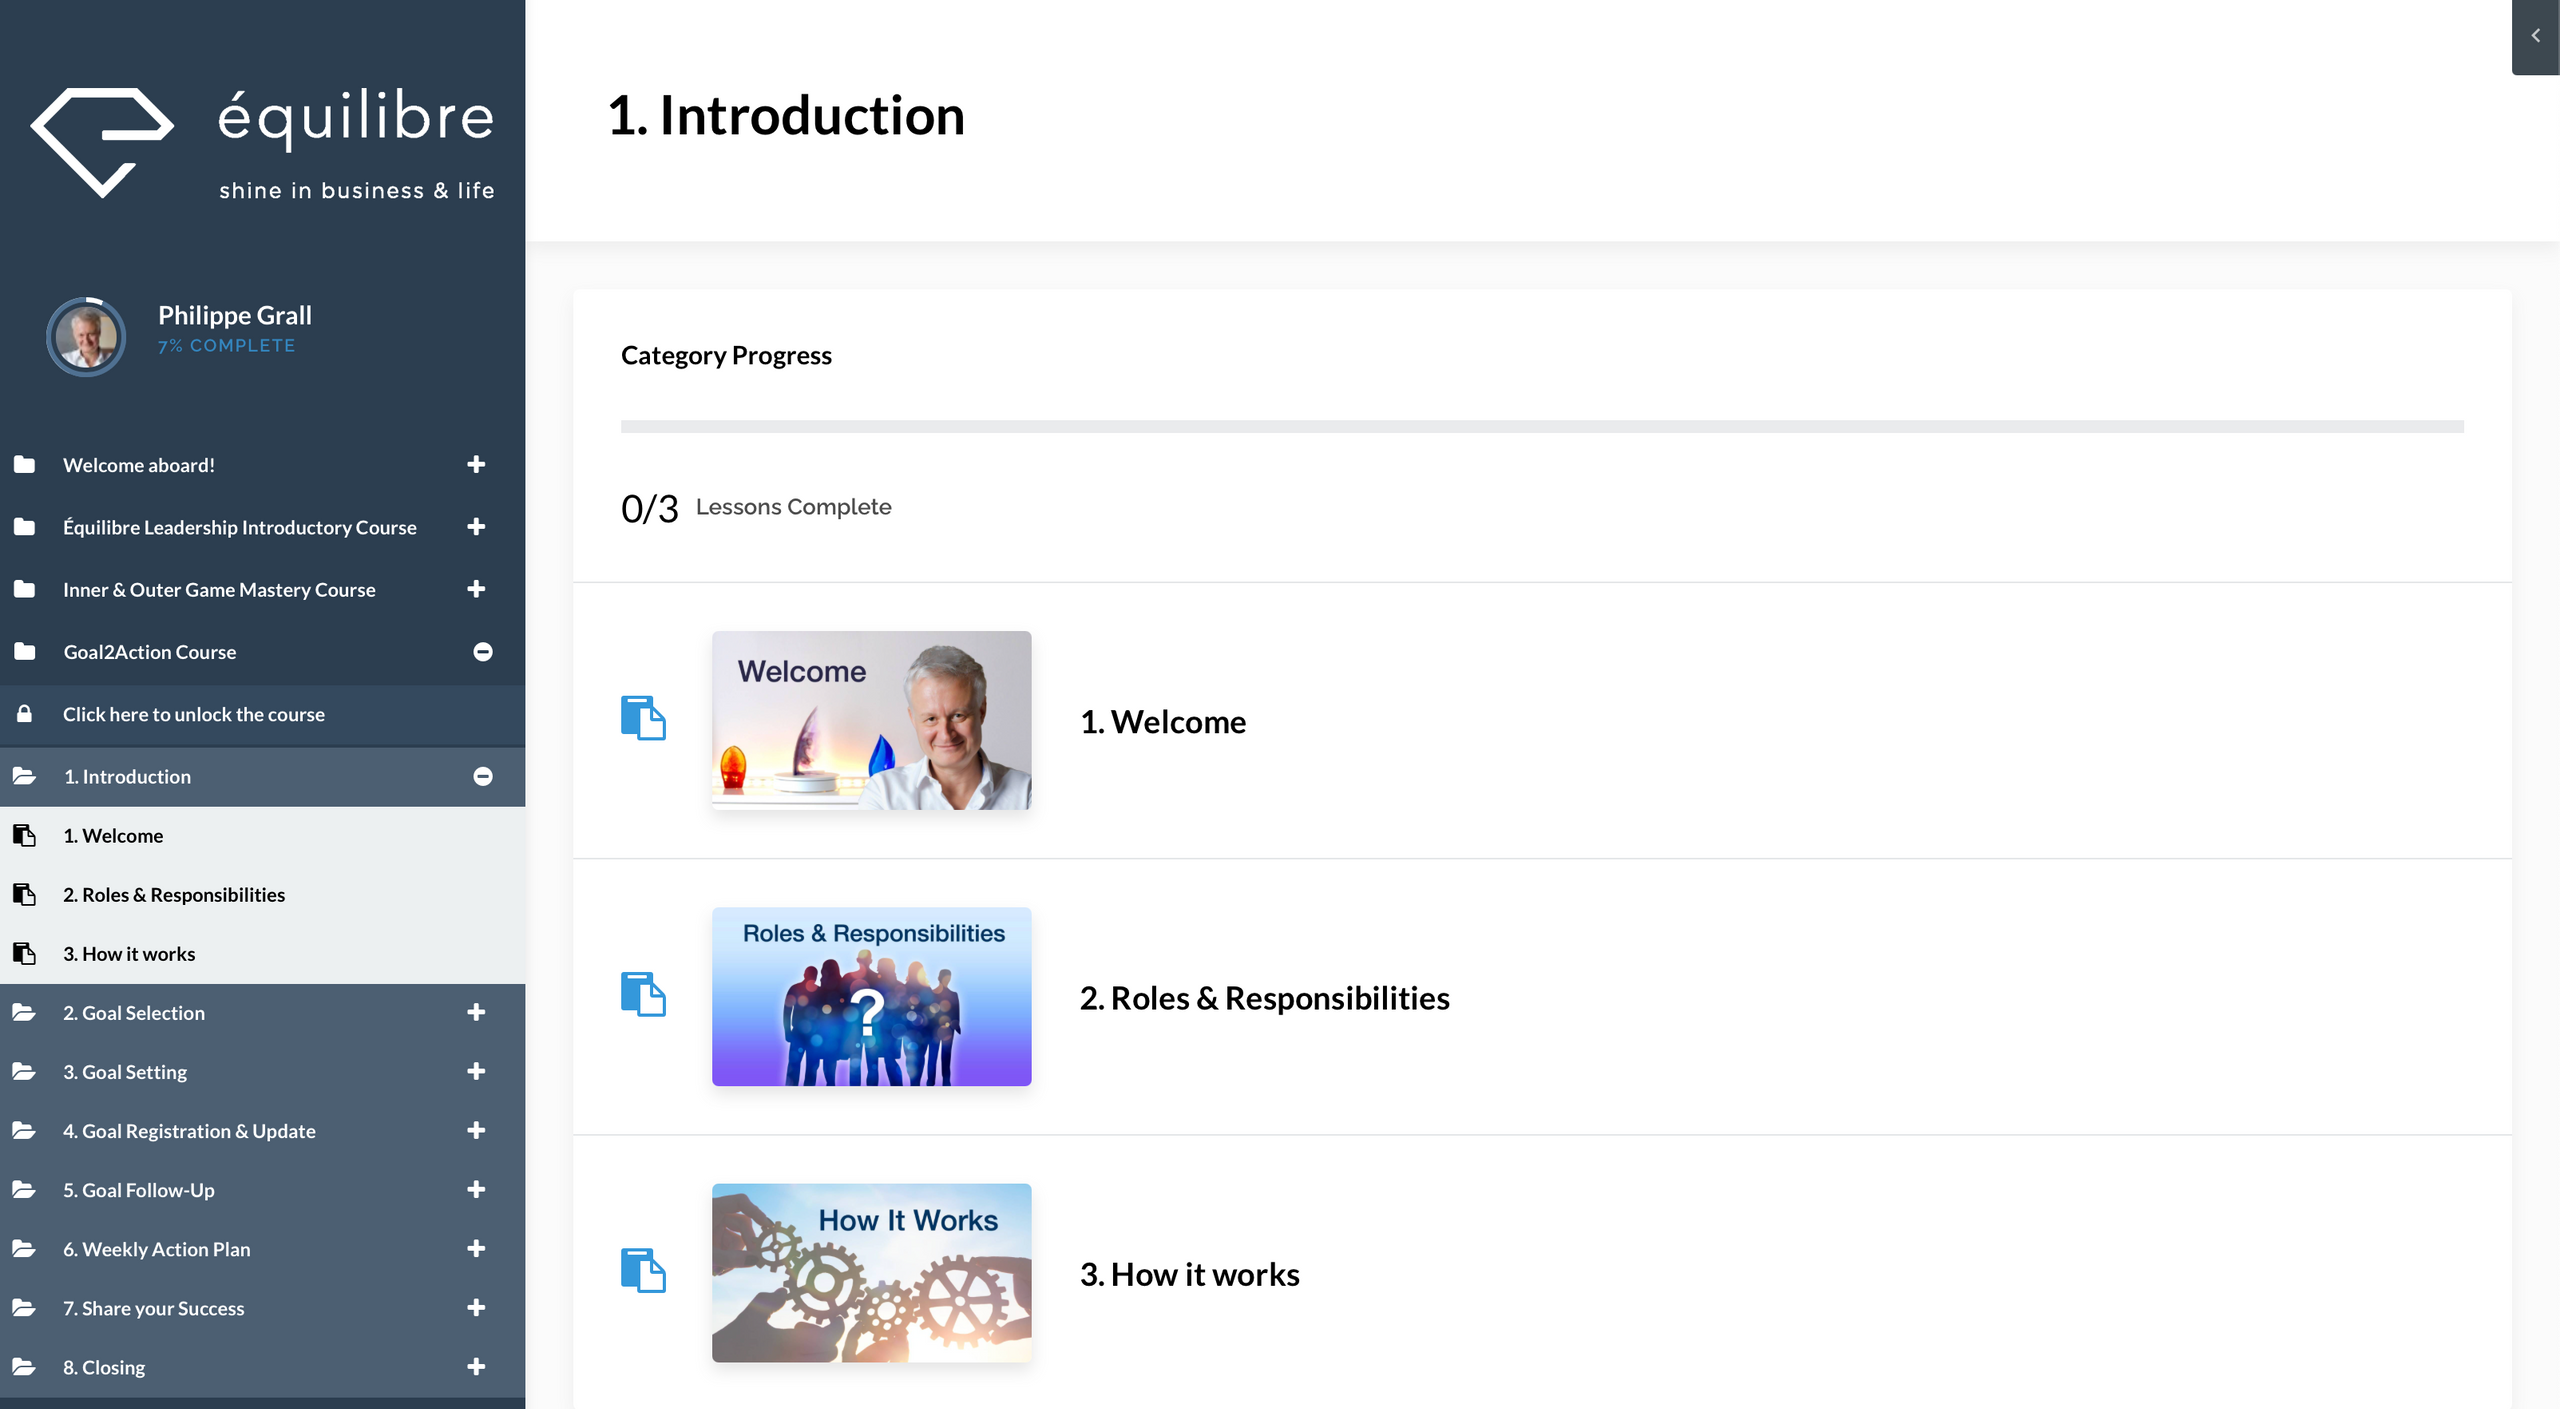The height and width of the screenshot is (1409, 2560).
Task: Expand the 8. Closing category
Action: (476, 1366)
